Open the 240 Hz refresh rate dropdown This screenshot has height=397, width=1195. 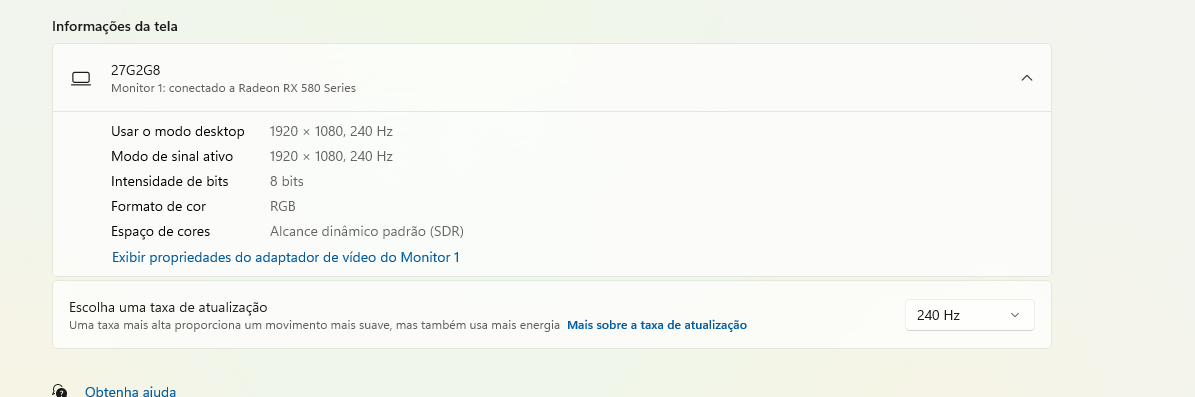(x=969, y=315)
